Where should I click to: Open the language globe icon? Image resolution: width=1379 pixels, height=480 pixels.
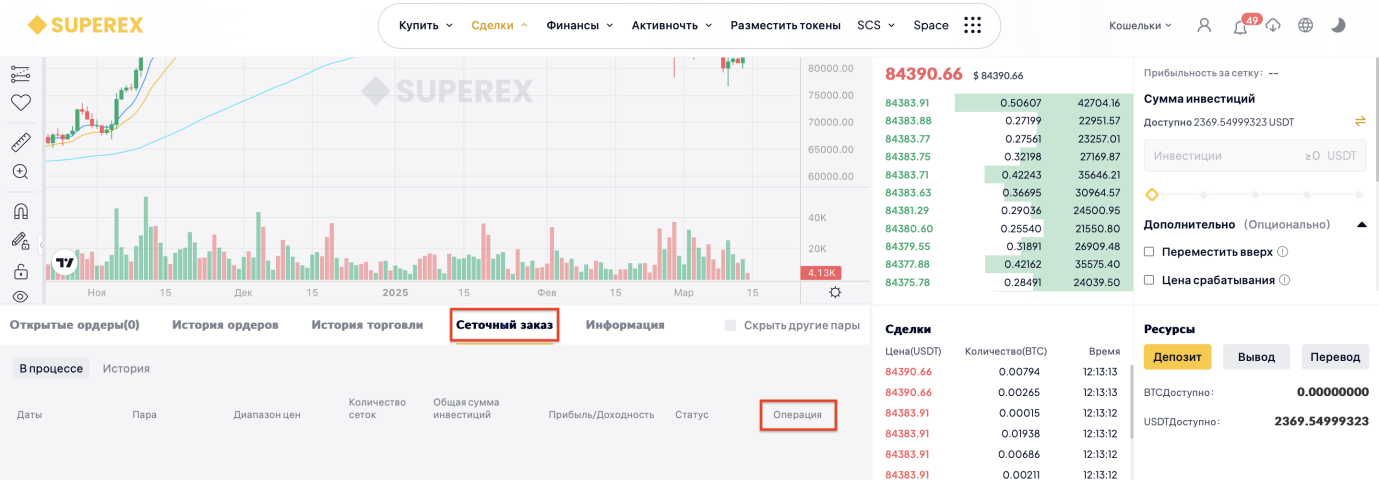pyautogui.click(x=1305, y=26)
